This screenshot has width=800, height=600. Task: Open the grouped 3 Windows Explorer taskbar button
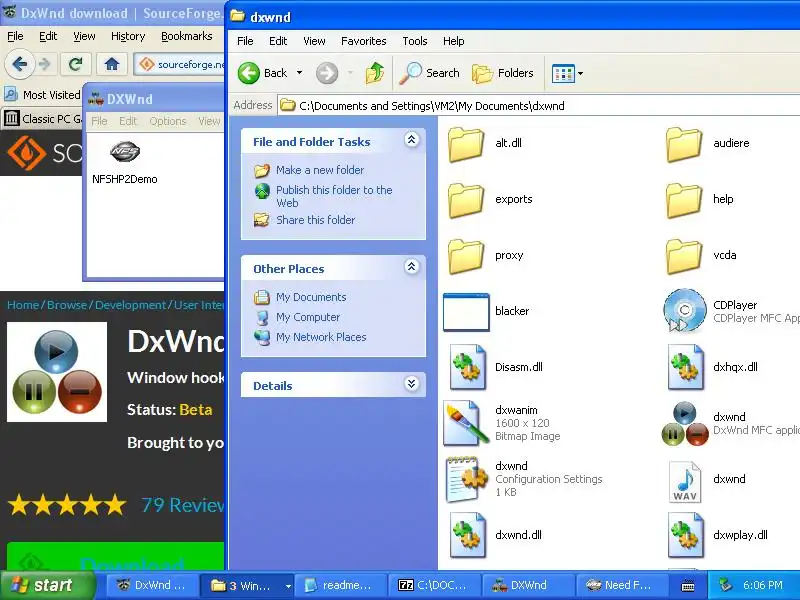(246, 585)
